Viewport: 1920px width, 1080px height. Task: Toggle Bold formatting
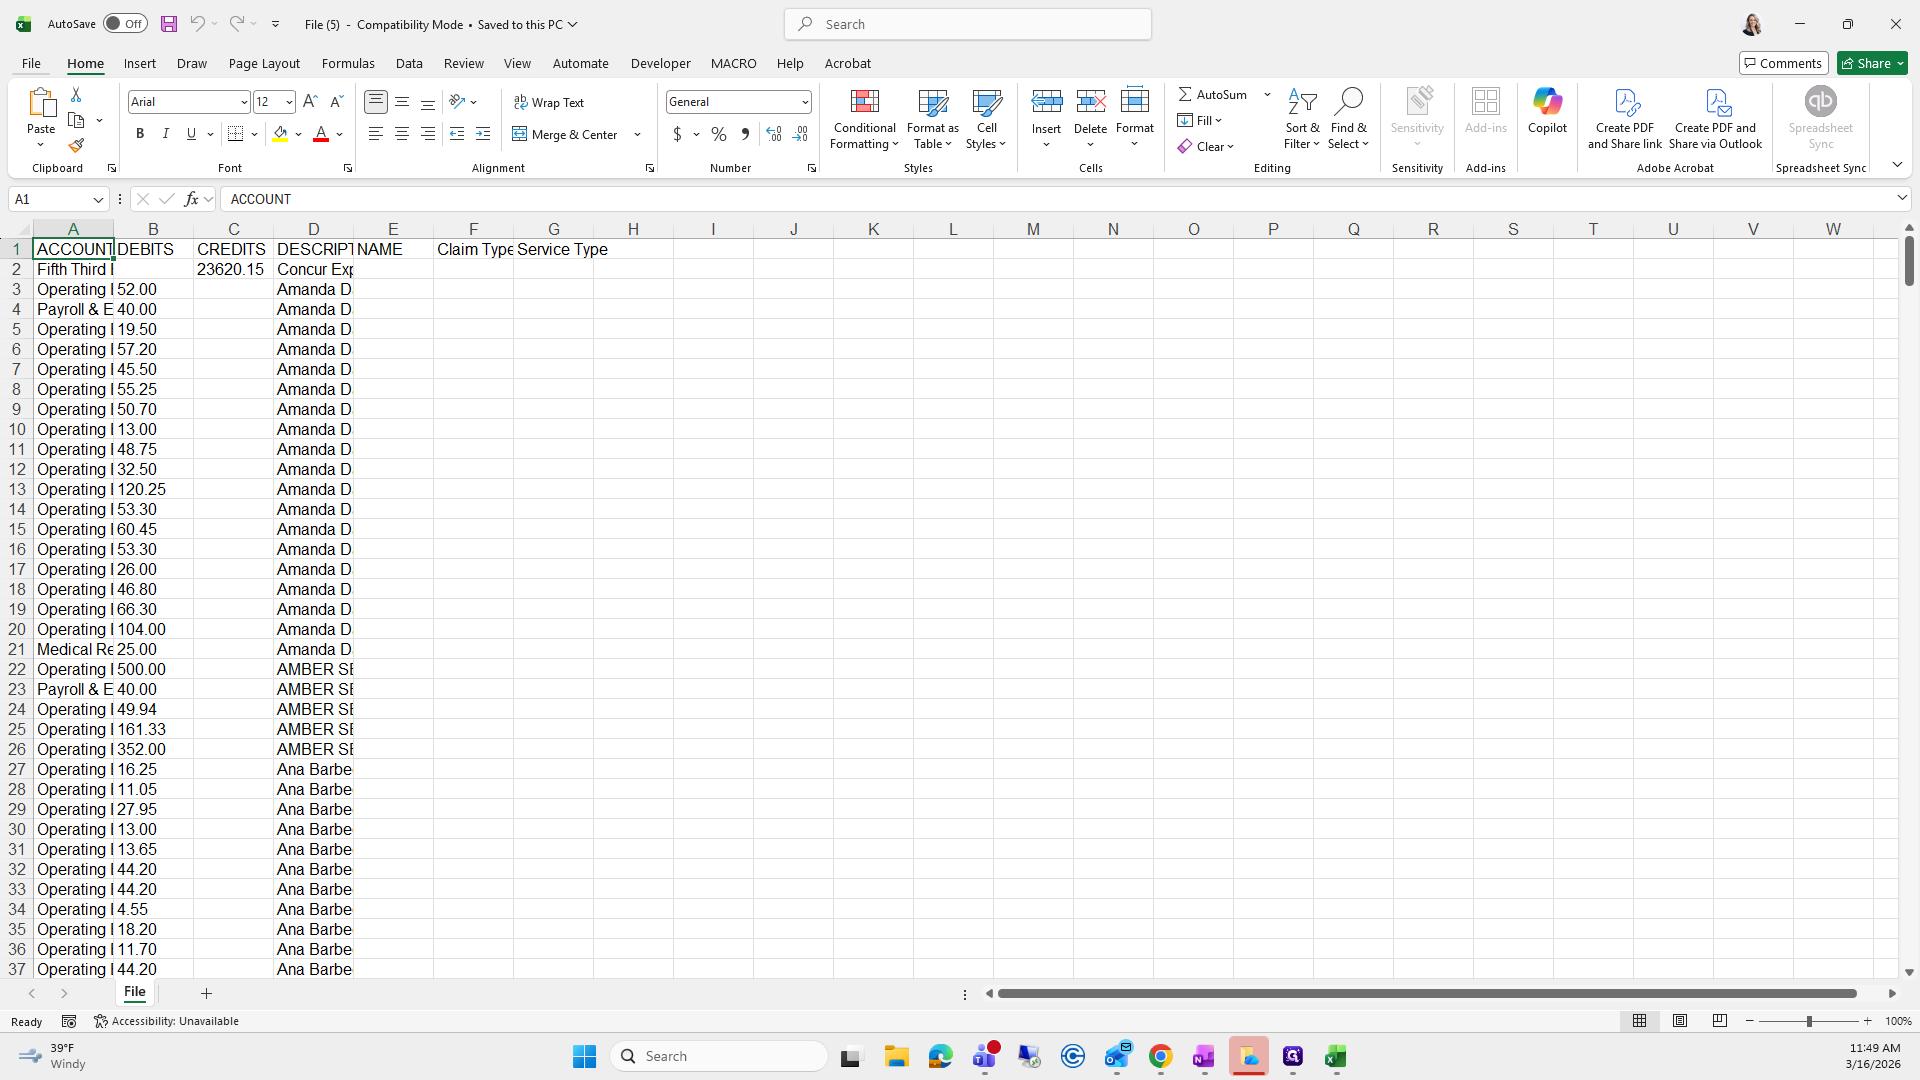140,134
